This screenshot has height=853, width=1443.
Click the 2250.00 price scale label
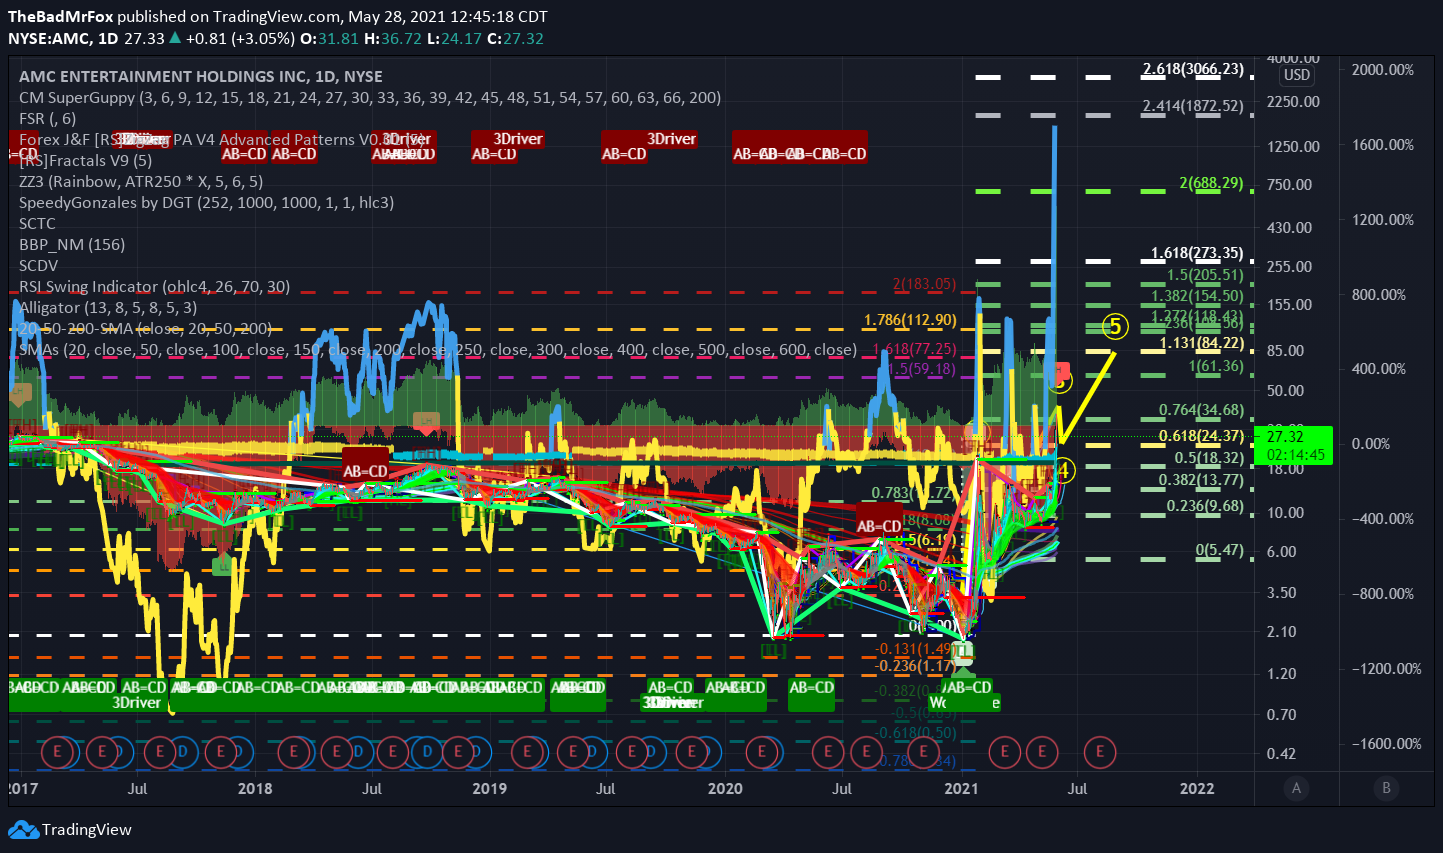coord(1294,101)
